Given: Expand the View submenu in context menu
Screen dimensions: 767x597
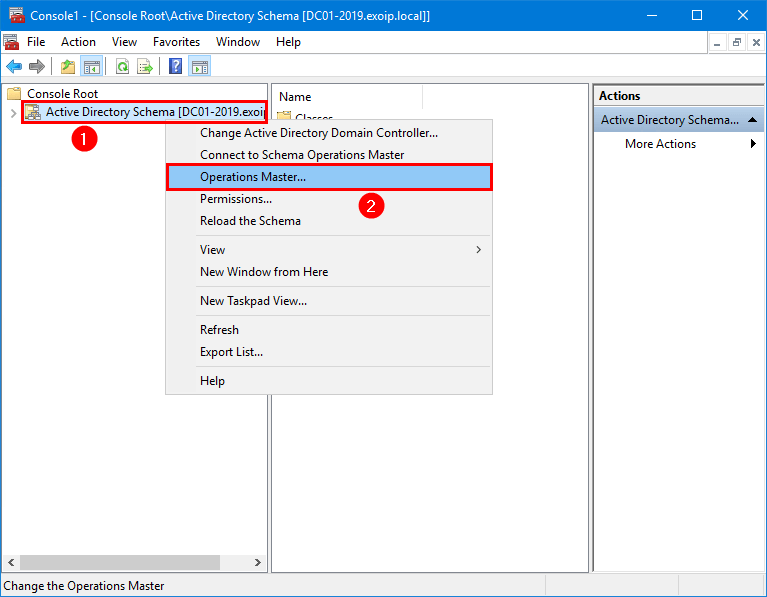Looking at the screenshot, I should tap(329, 250).
